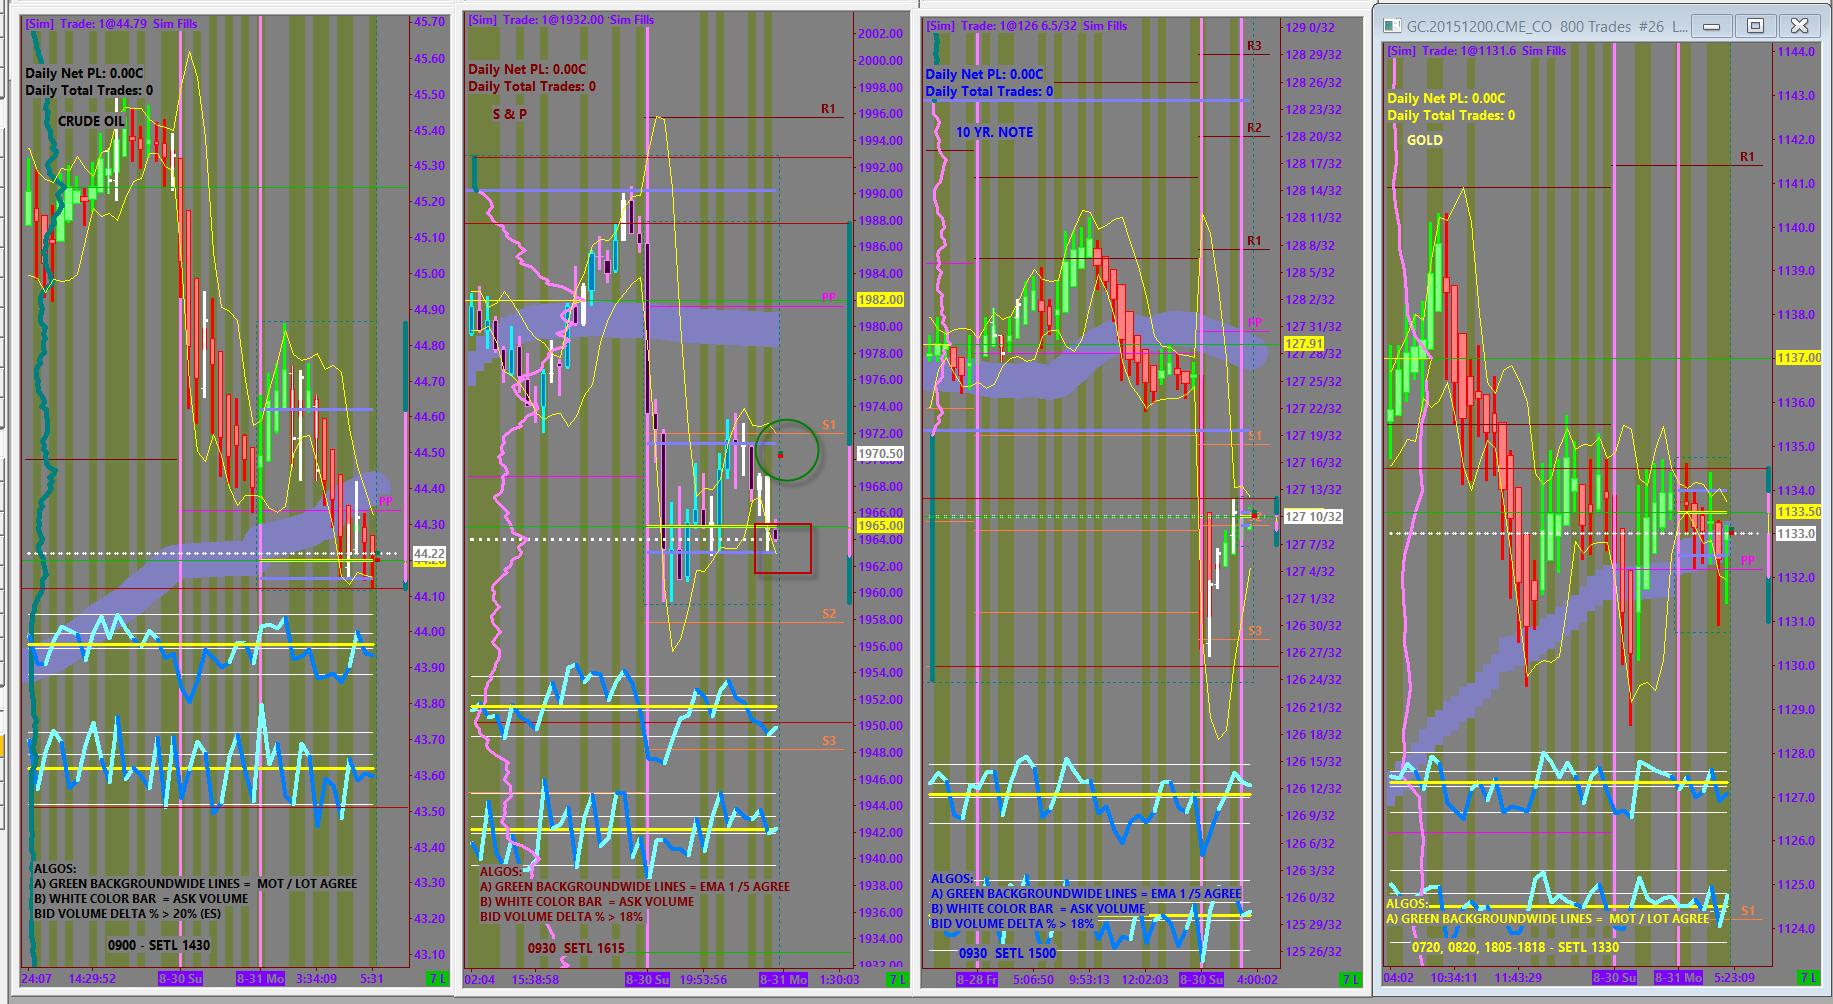Image resolution: width=1833 pixels, height=1004 pixels.
Task: Select the yellow 1137.00 price label
Action: click(1798, 358)
